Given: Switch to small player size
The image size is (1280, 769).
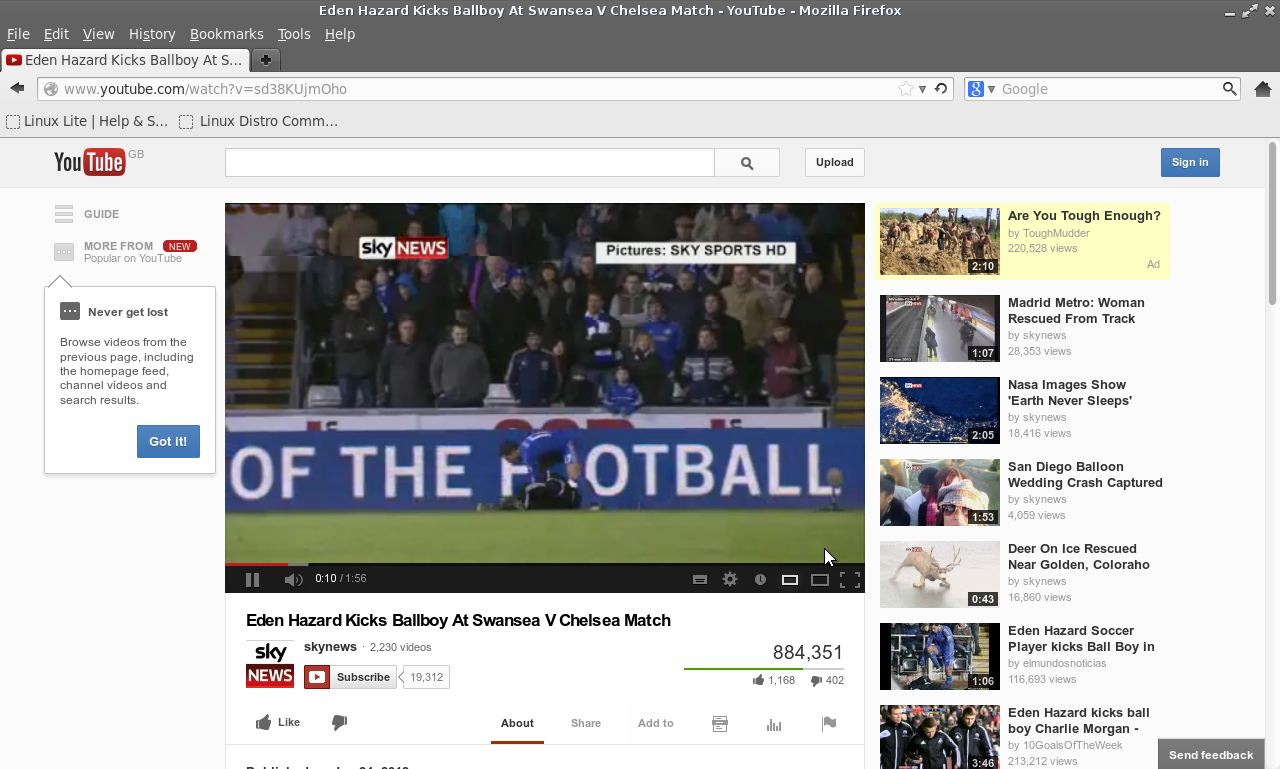Looking at the screenshot, I should coord(790,579).
